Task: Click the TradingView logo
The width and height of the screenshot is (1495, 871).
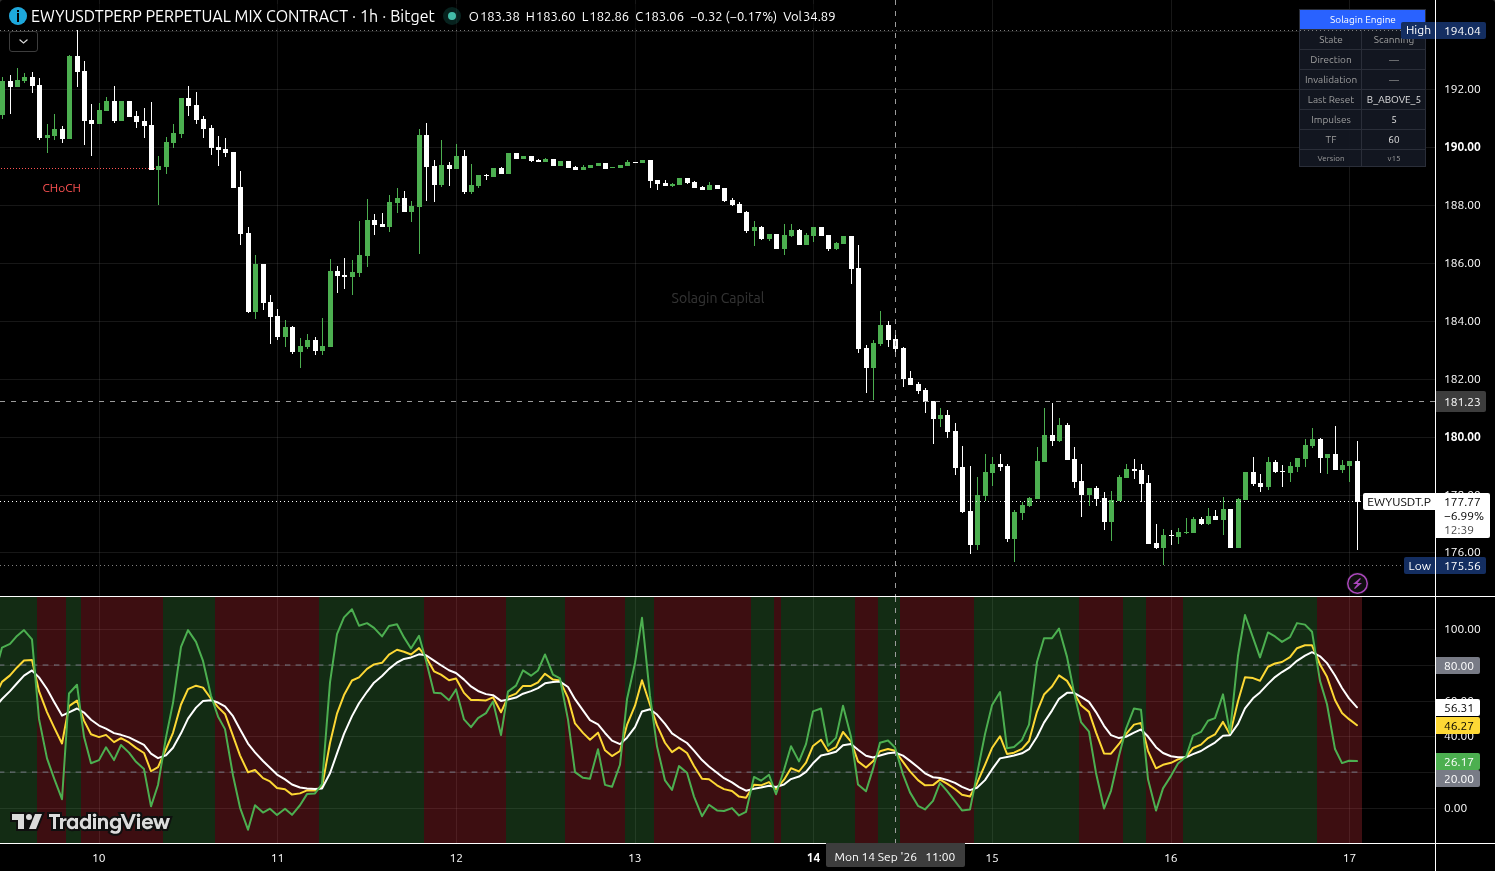Action: (91, 822)
